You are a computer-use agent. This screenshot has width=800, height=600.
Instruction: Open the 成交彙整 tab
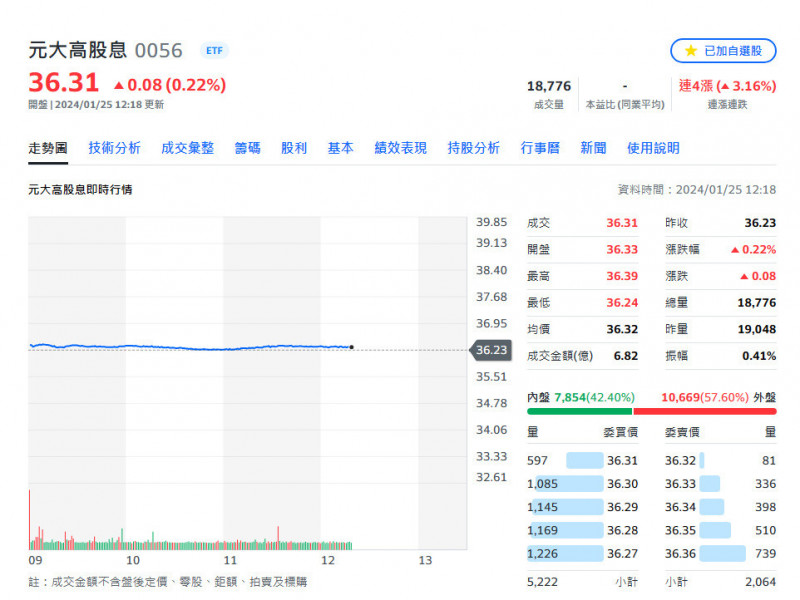coord(187,148)
